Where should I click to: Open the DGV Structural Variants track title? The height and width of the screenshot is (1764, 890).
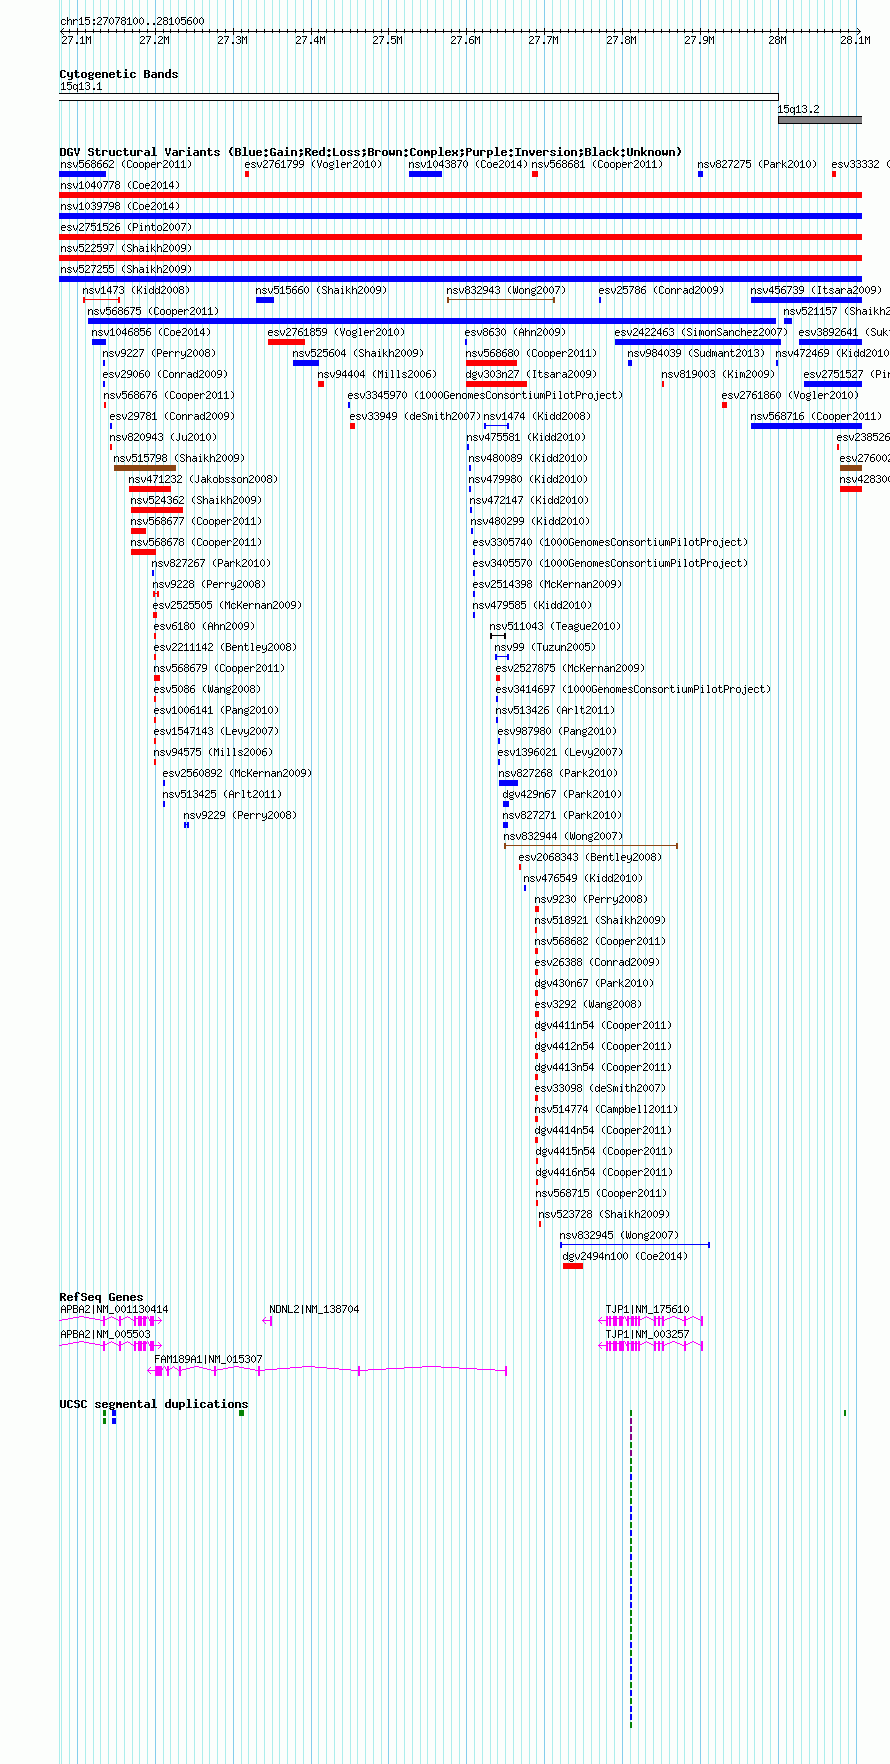point(370,152)
